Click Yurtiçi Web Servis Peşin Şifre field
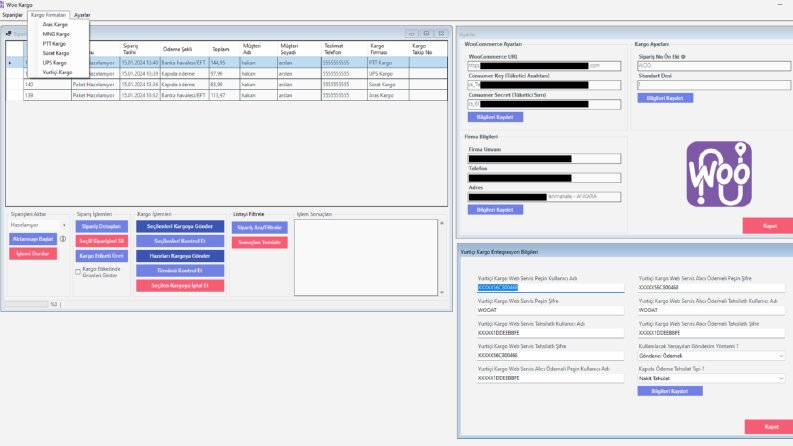The image size is (793, 446). (x=550, y=310)
